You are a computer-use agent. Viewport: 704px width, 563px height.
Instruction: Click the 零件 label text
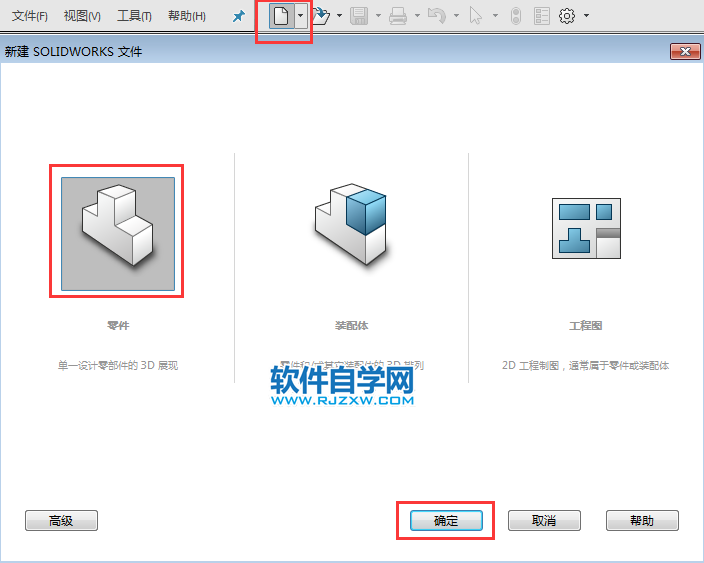pyautogui.click(x=118, y=325)
